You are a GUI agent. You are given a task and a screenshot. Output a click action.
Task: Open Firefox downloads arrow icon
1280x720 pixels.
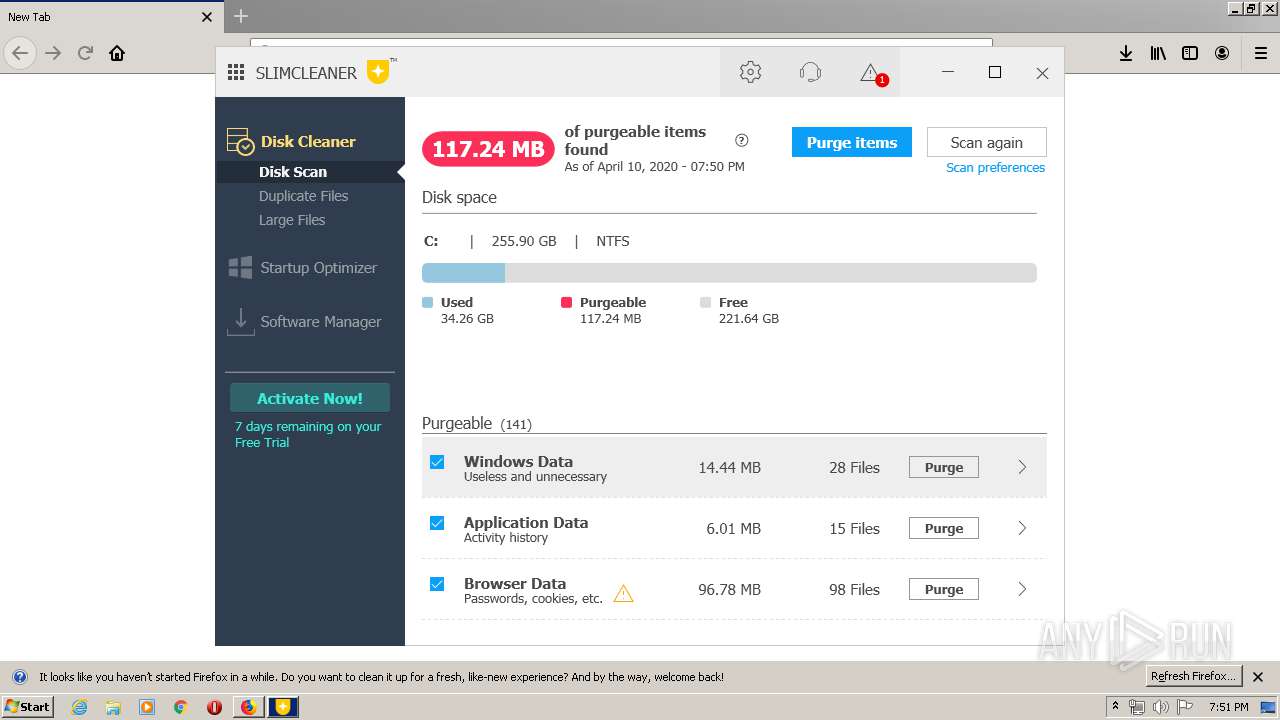[x=1126, y=53]
